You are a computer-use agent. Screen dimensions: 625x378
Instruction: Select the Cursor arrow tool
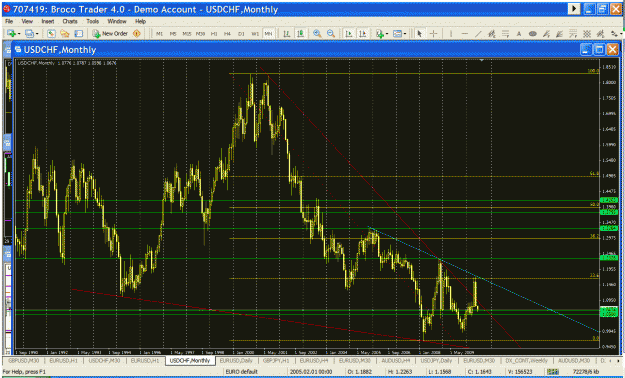coord(419,34)
